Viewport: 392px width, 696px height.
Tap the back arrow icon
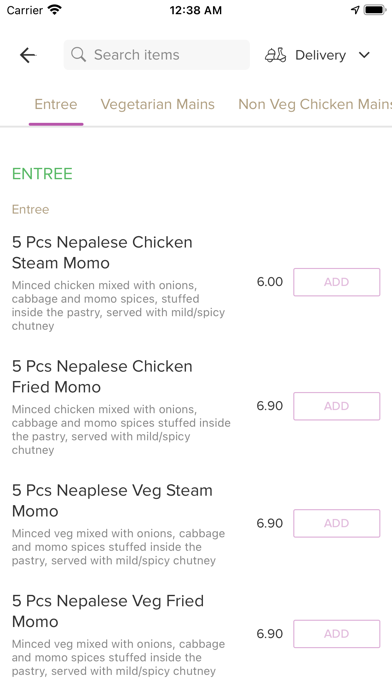(x=28, y=55)
